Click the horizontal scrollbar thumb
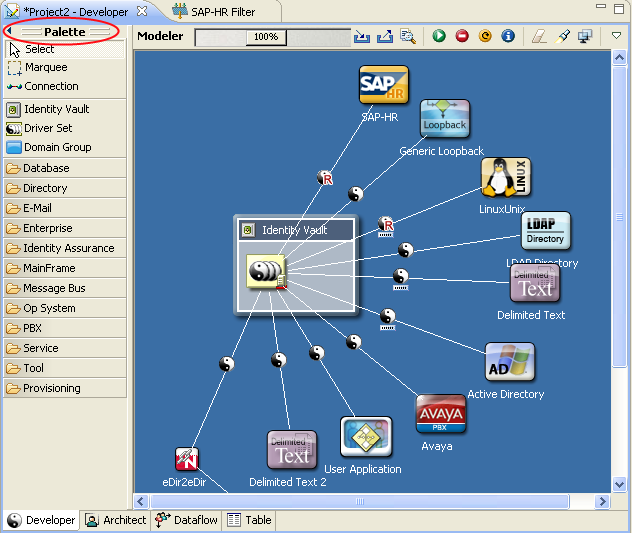 coord(360,502)
